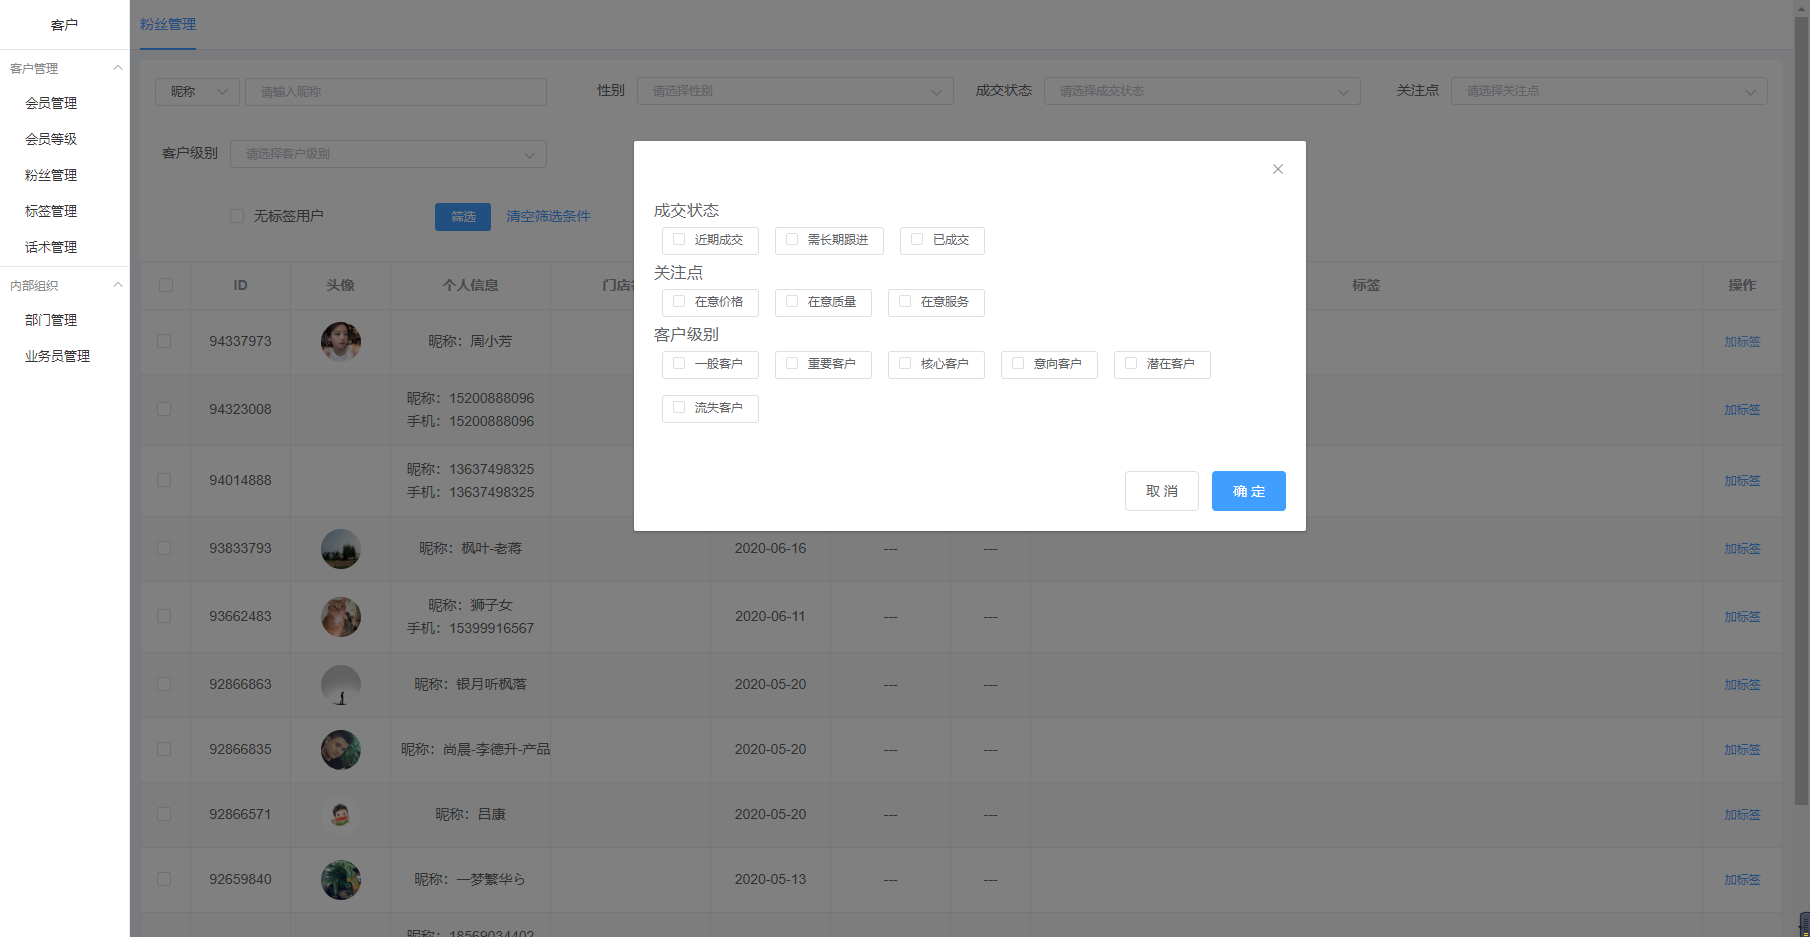Open the 性别 dropdown
Image resolution: width=1810 pixels, height=937 pixels.
pyautogui.click(x=795, y=91)
